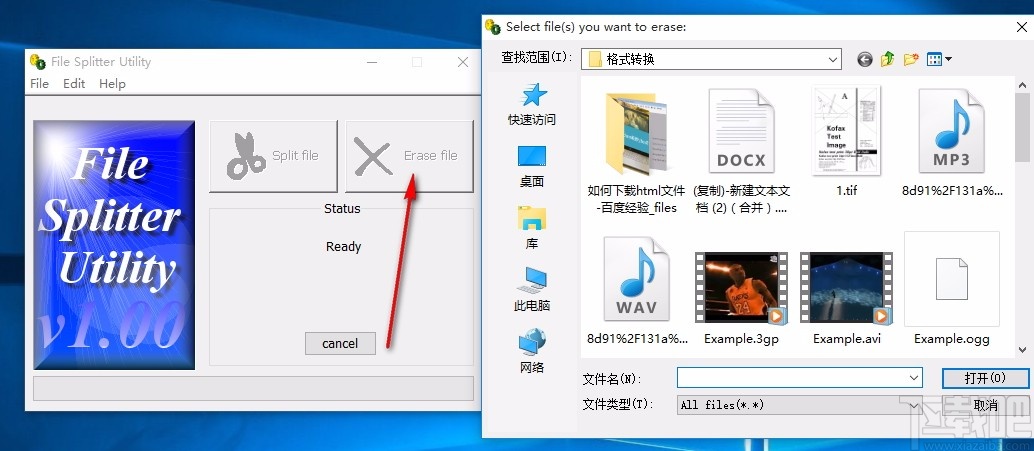
Task: Click the 格式转换 folder icon in the combo box
Action: pos(595,59)
